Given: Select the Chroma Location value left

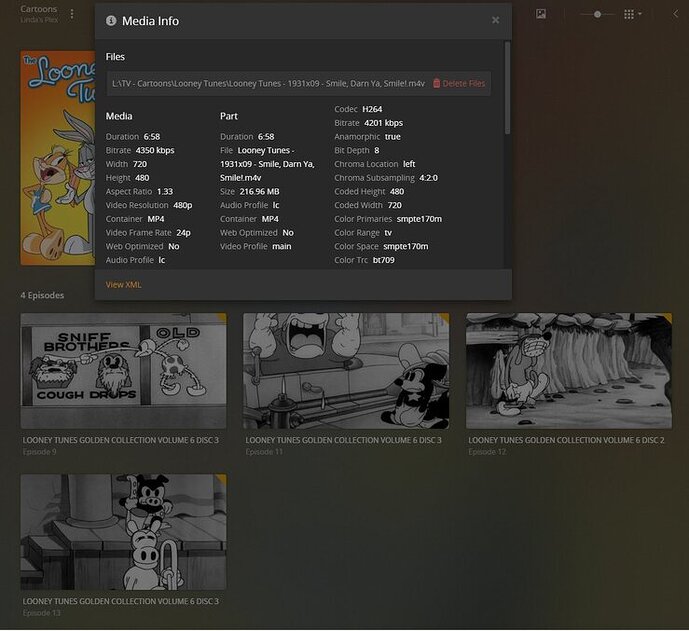Looking at the screenshot, I should click(x=409, y=164).
